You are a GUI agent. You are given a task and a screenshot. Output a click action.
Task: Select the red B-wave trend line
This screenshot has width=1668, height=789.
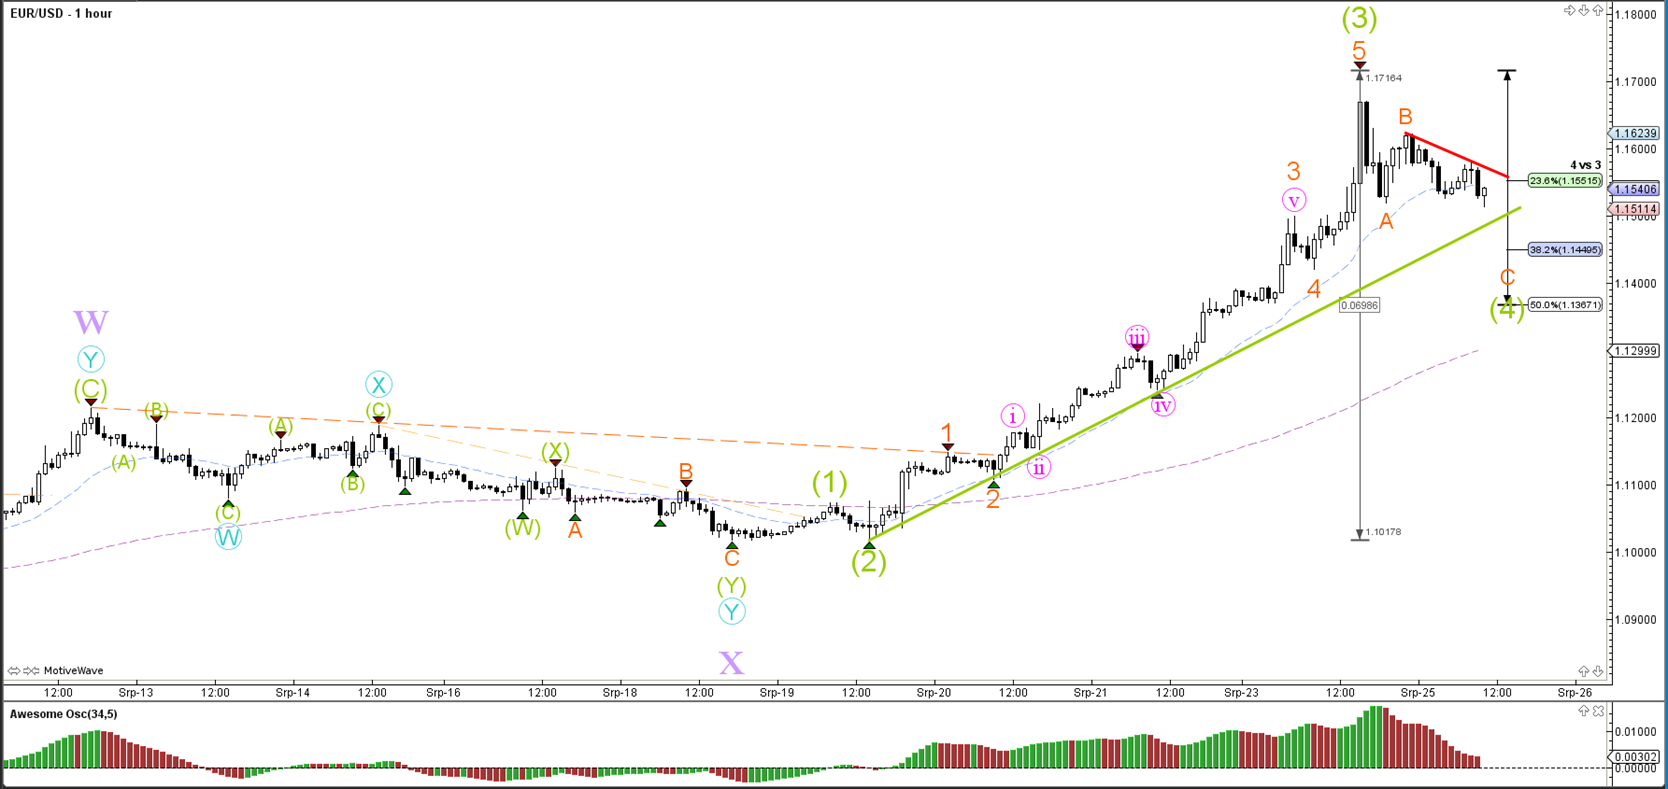coord(1456,154)
